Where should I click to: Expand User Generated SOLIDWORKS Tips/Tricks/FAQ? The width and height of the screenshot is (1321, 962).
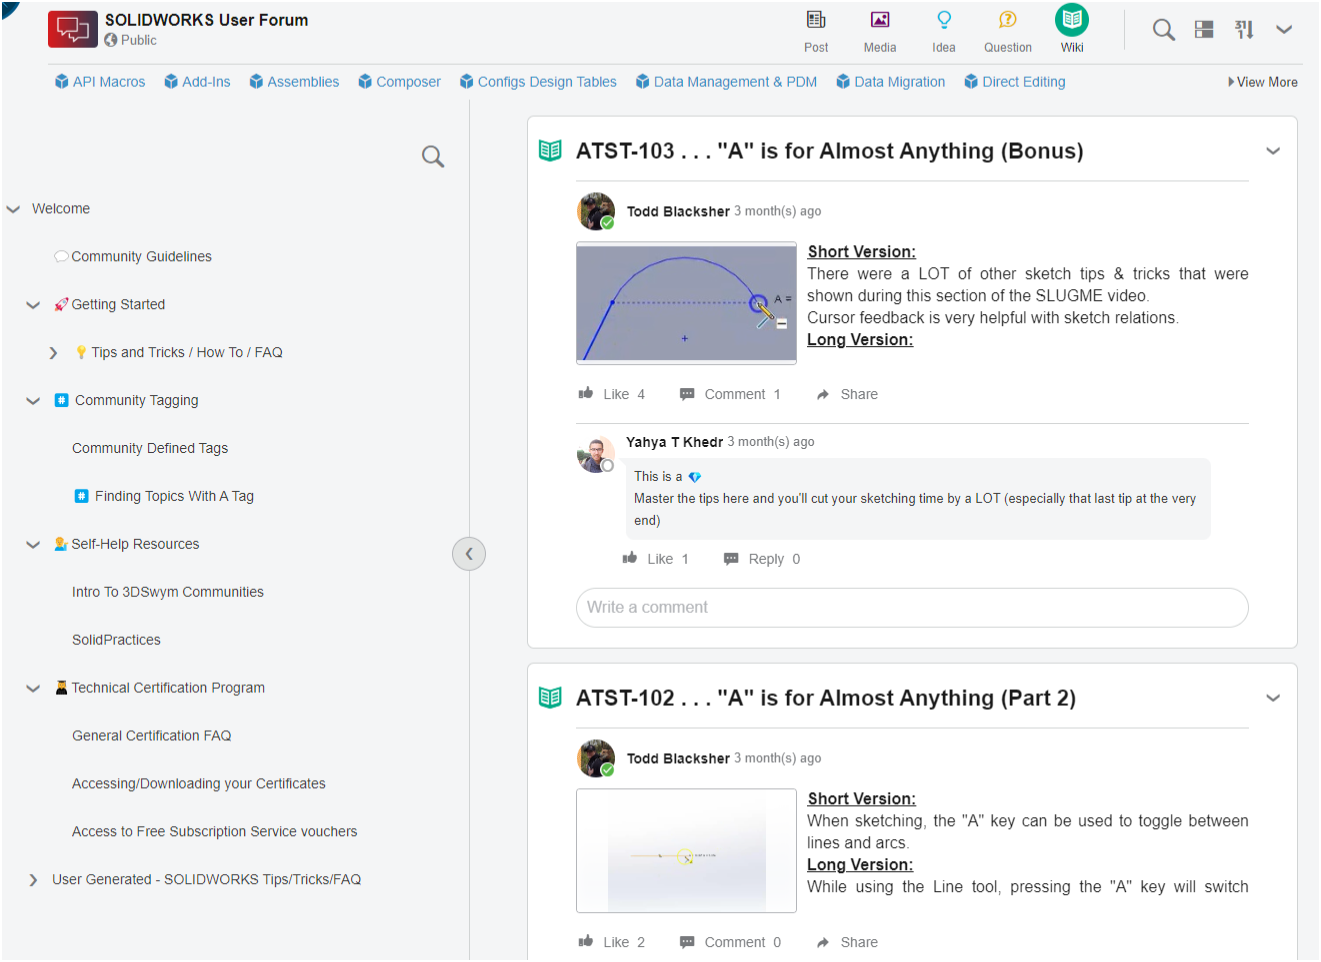(33, 881)
